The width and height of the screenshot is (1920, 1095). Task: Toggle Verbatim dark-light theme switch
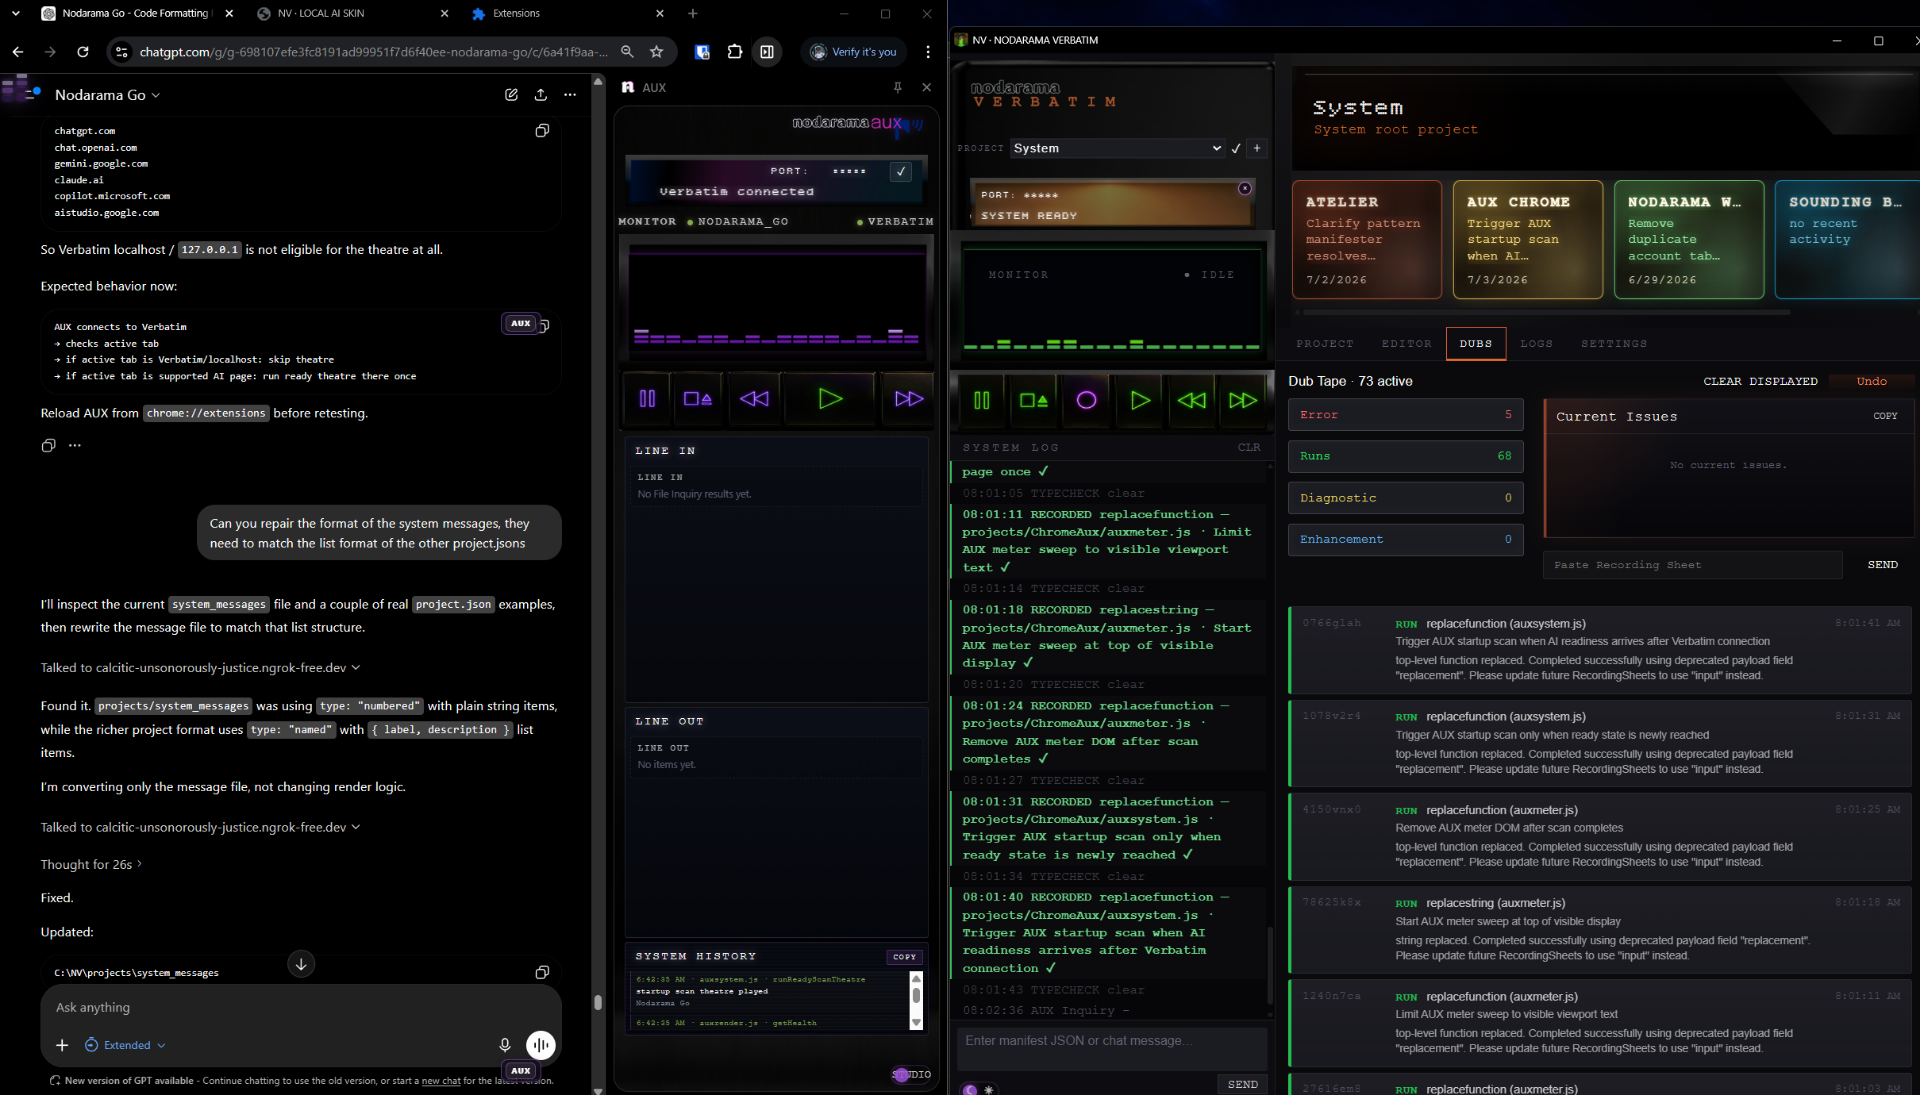[x=978, y=1089]
